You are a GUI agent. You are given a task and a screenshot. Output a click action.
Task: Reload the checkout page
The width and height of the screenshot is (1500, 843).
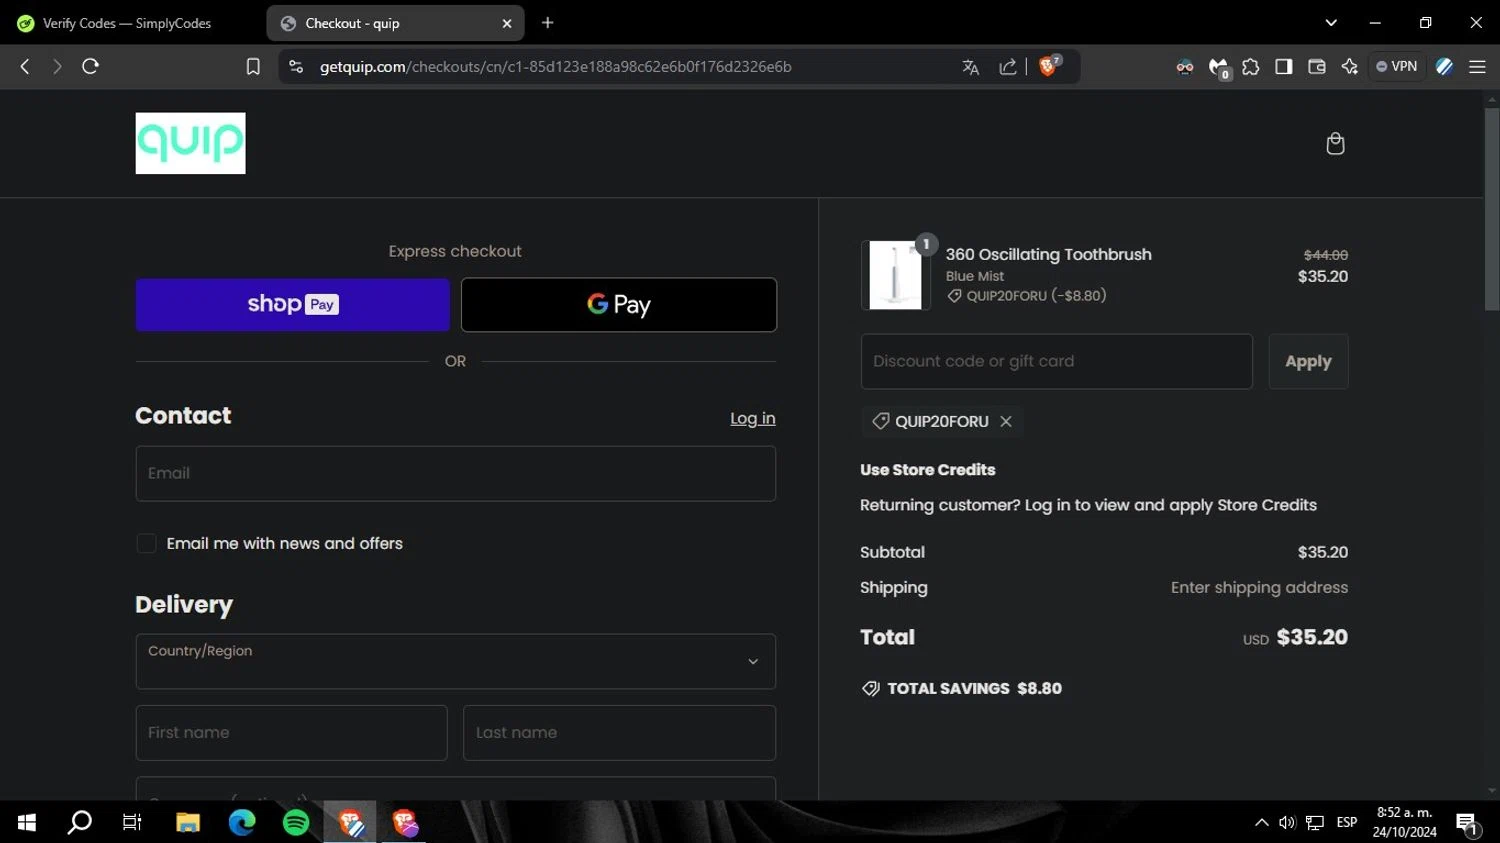[x=90, y=66]
